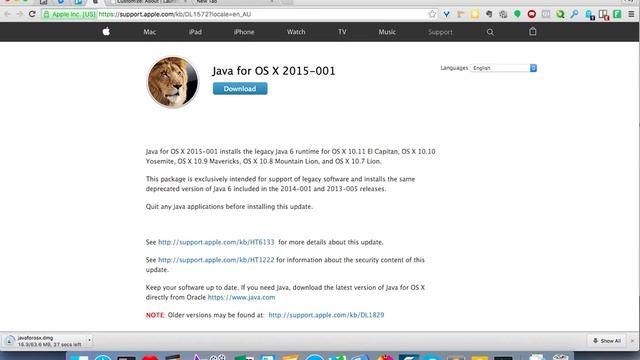Open the Support navigation item
Image resolution: width=640 pixels, height=360 pixels.
pos(440,32)
